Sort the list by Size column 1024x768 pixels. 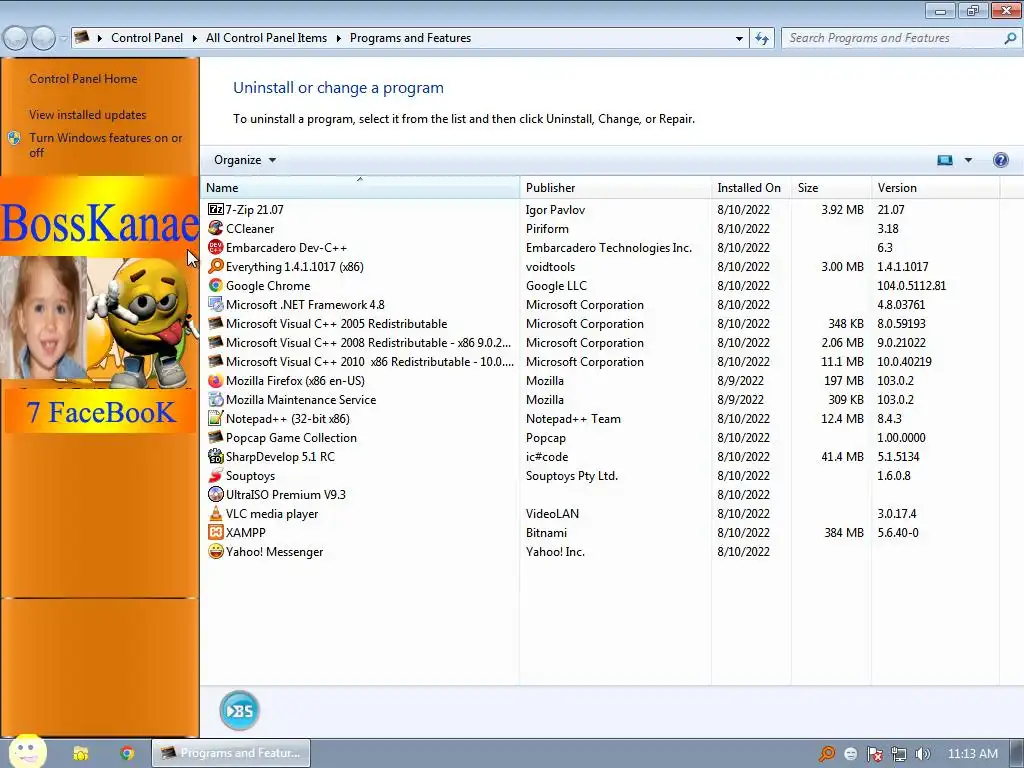[831, 187]
